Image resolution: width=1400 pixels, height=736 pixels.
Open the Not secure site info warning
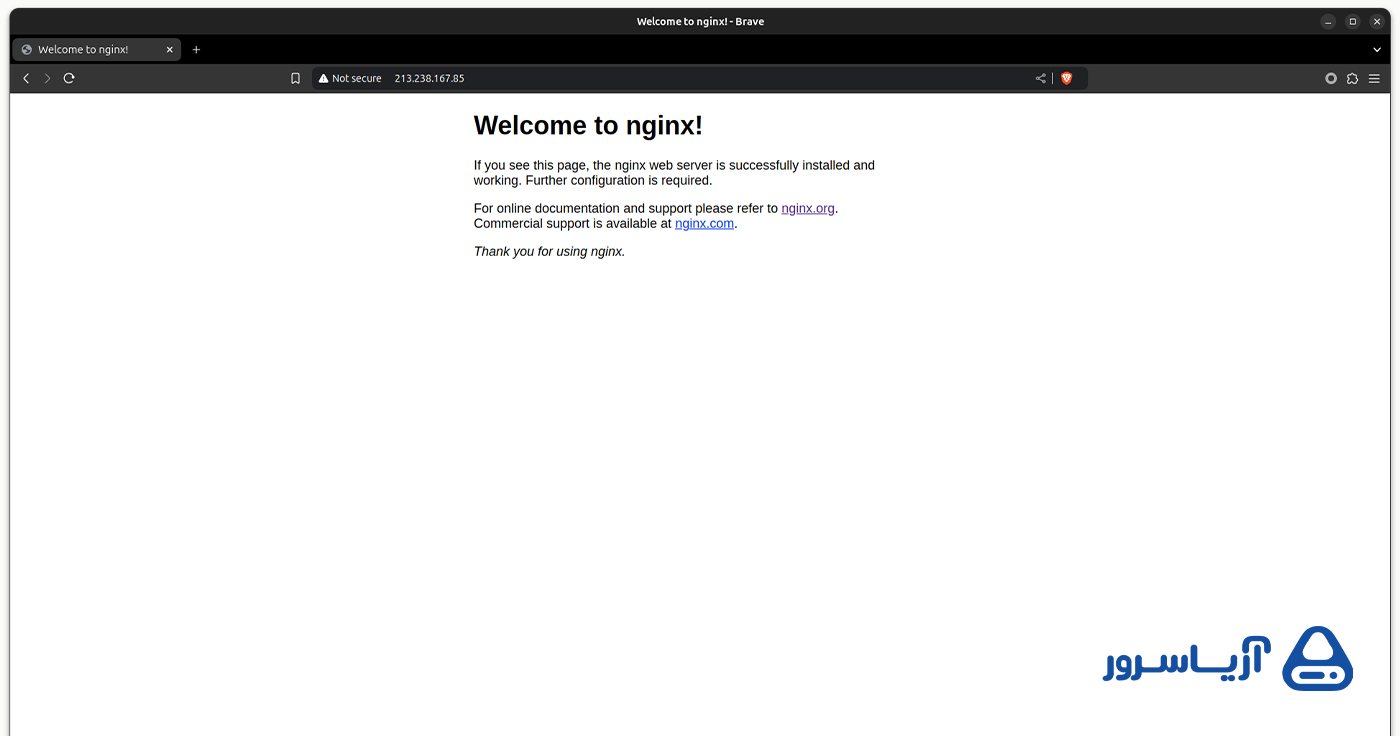tap(350, 78)
